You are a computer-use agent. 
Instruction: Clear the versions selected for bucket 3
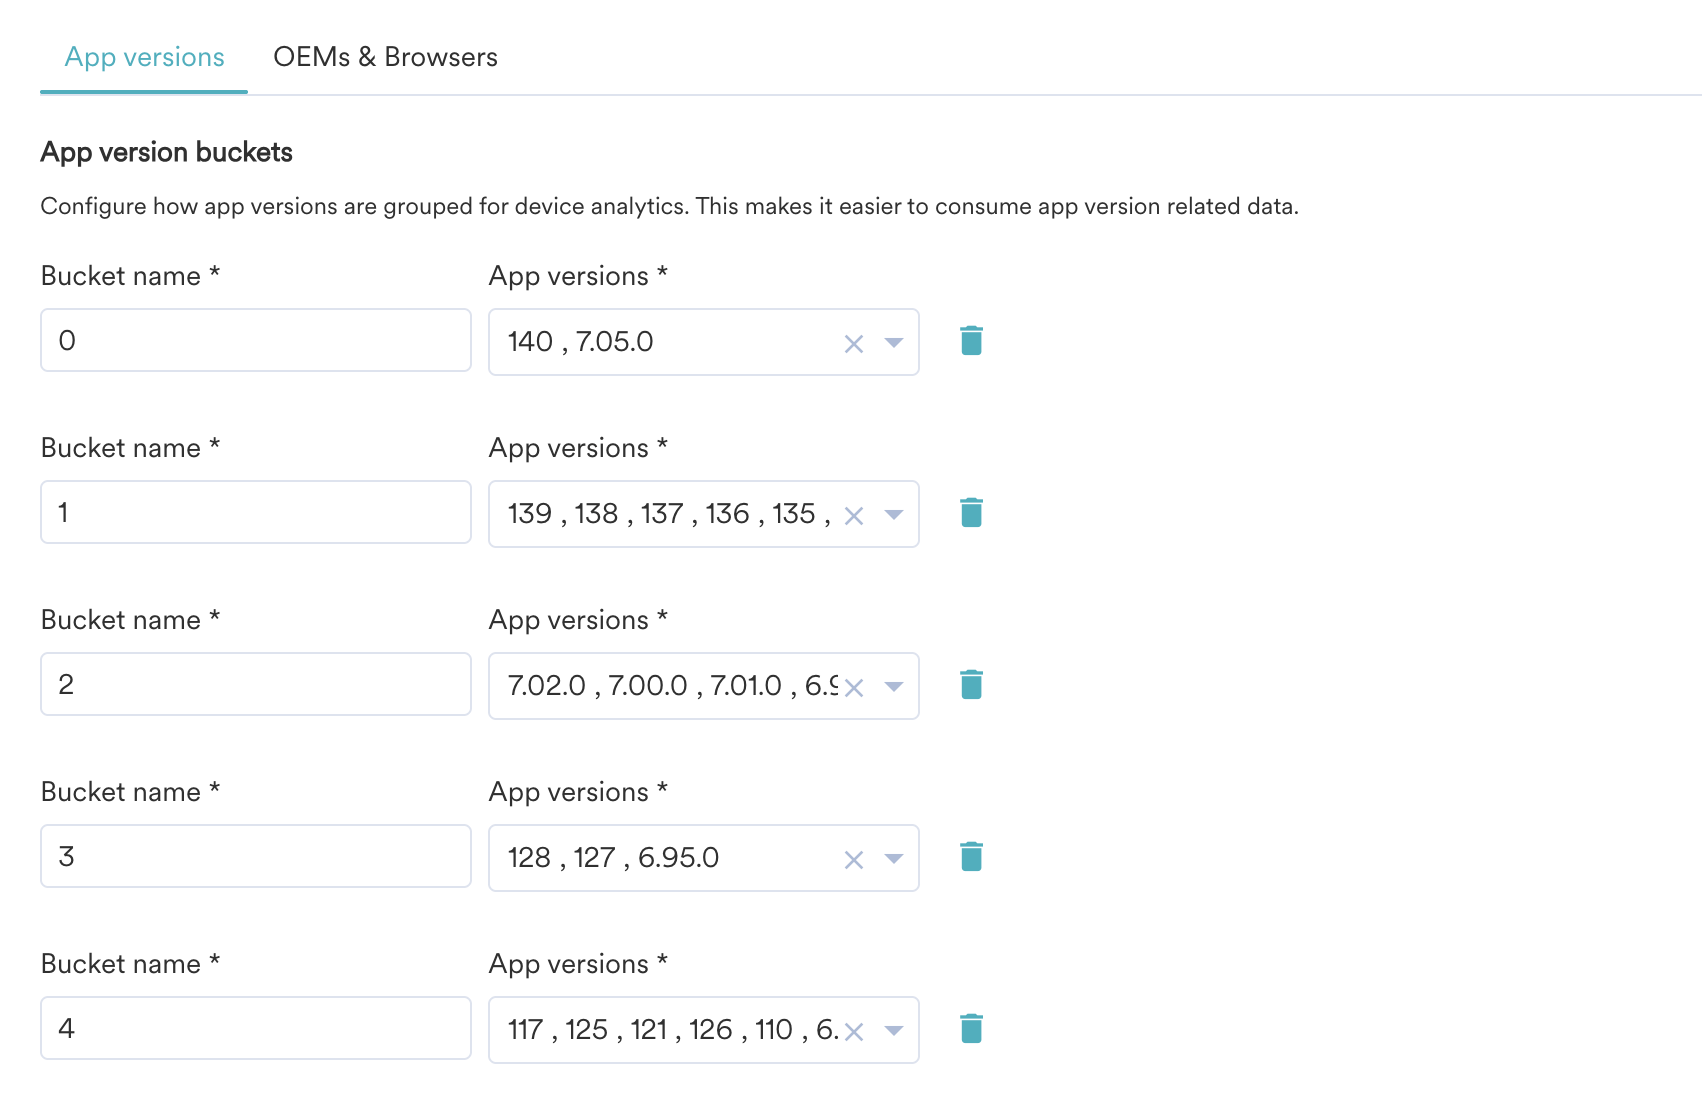point(854,858)
